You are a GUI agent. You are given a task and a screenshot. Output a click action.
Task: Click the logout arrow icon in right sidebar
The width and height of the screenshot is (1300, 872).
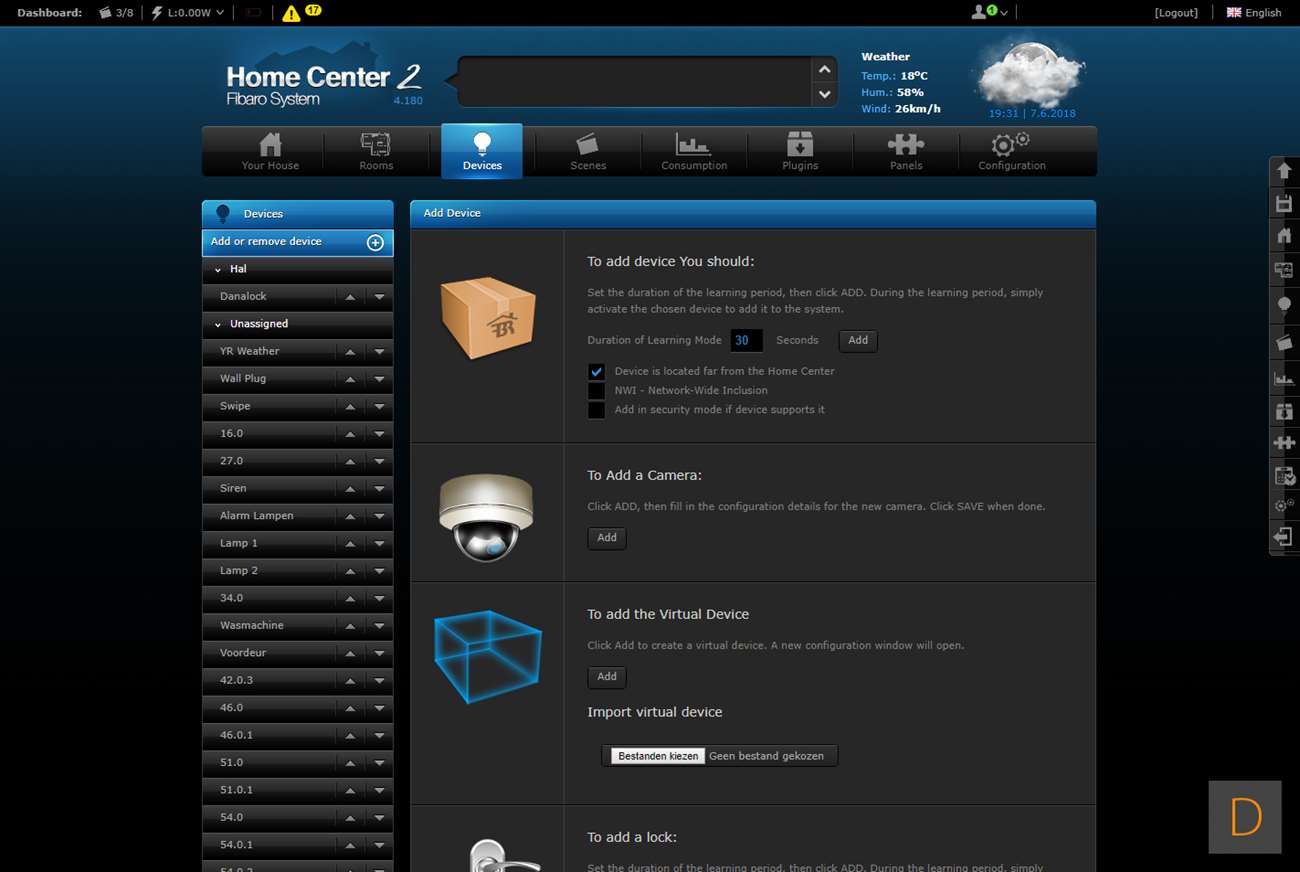coord(1284,537)
